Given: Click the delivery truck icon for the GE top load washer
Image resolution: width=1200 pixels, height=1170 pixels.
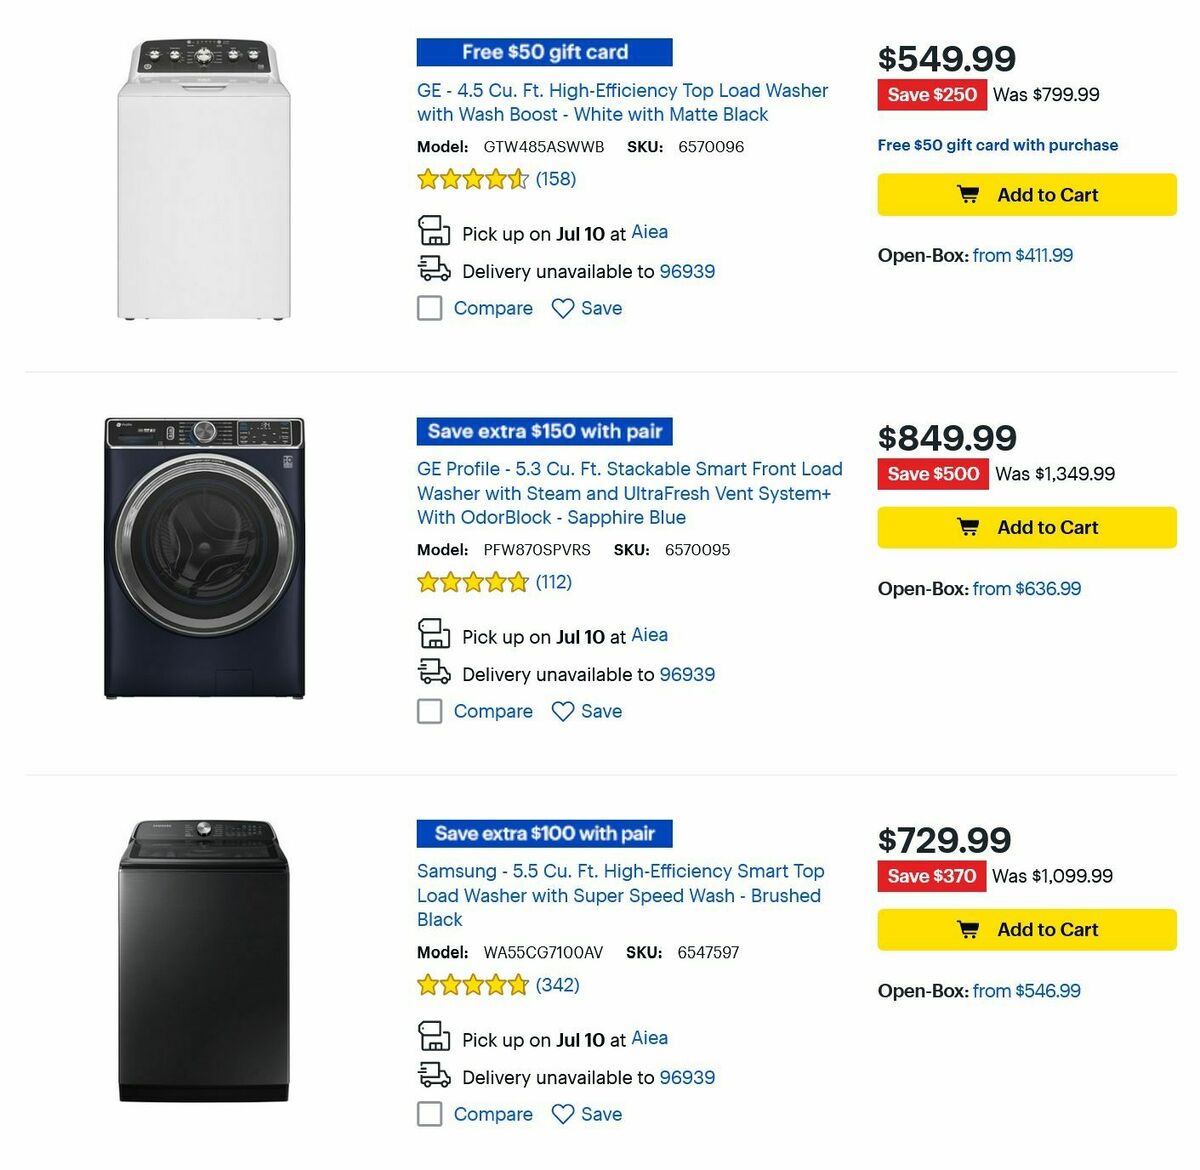Looking at the screenshot, I should pos(434,269).
